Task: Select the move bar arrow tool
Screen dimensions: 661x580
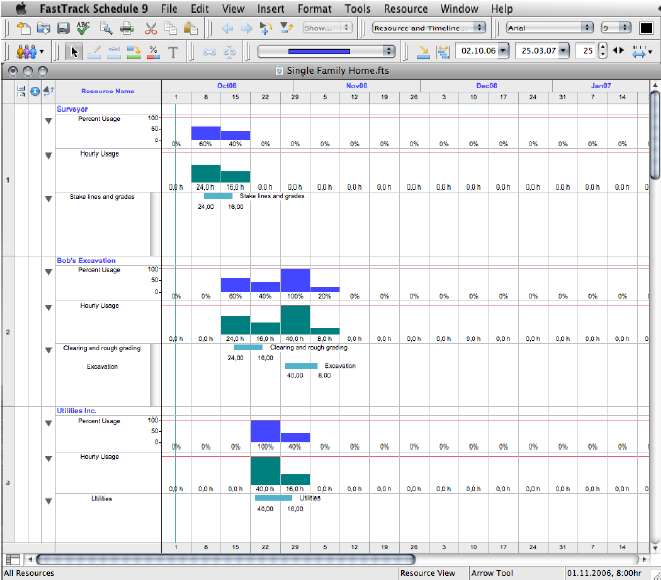Action: pyautogui.click(x=134, y=52)
